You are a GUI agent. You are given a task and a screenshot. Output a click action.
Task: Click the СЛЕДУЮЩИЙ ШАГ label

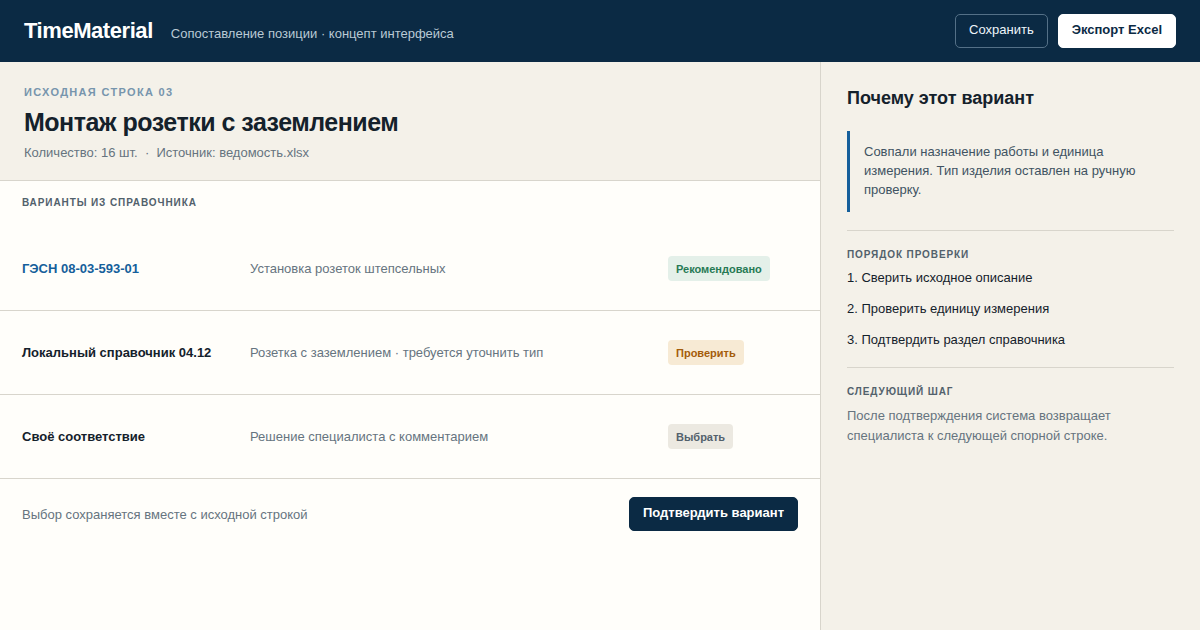click(900, 391)
